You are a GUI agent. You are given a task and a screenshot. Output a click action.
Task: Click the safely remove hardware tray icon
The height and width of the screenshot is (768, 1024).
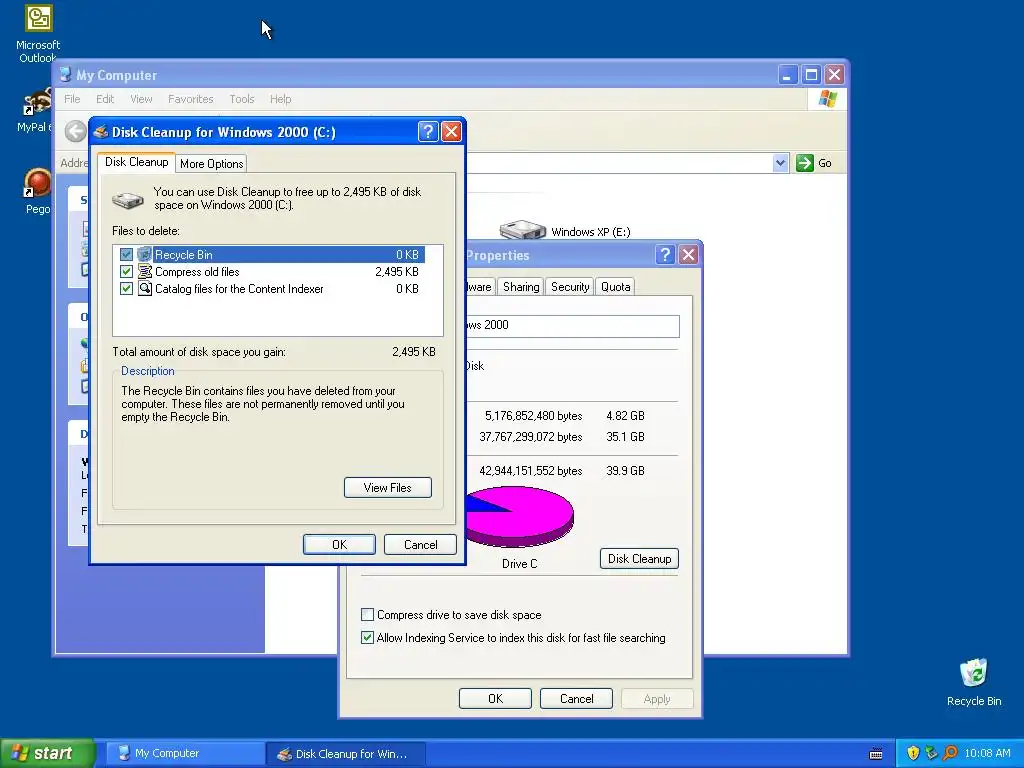point(931,753)
